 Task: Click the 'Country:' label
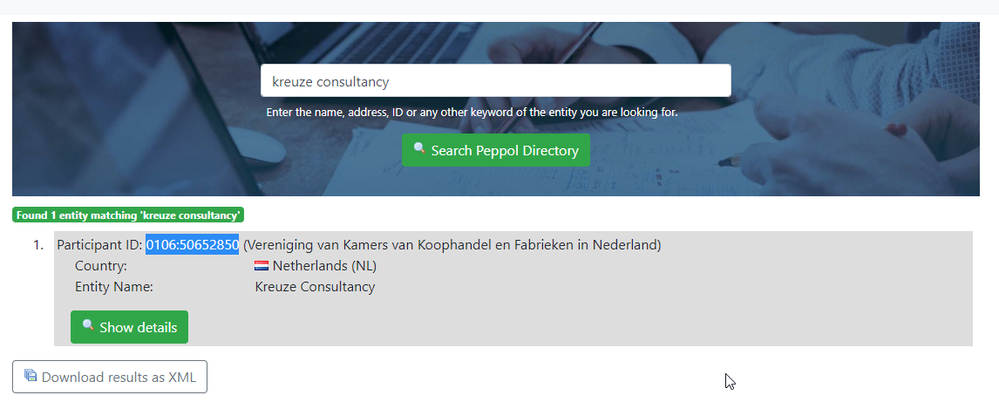click(x=101, y=266)
